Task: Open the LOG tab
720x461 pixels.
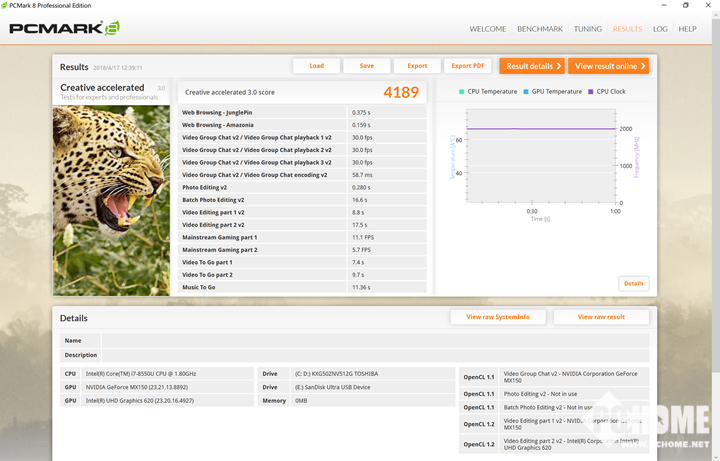Action: [x=660, y=29]
